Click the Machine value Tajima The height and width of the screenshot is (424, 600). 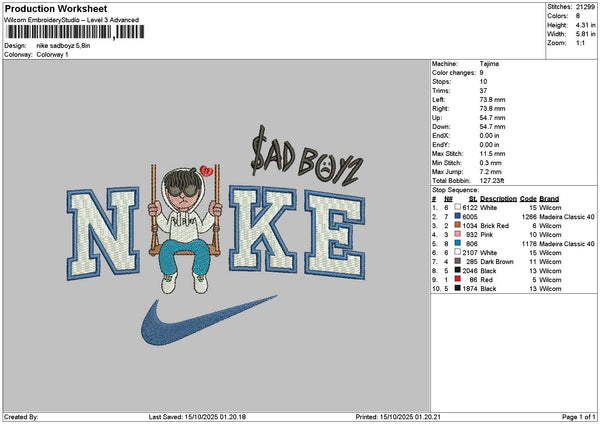pos(489,64)
